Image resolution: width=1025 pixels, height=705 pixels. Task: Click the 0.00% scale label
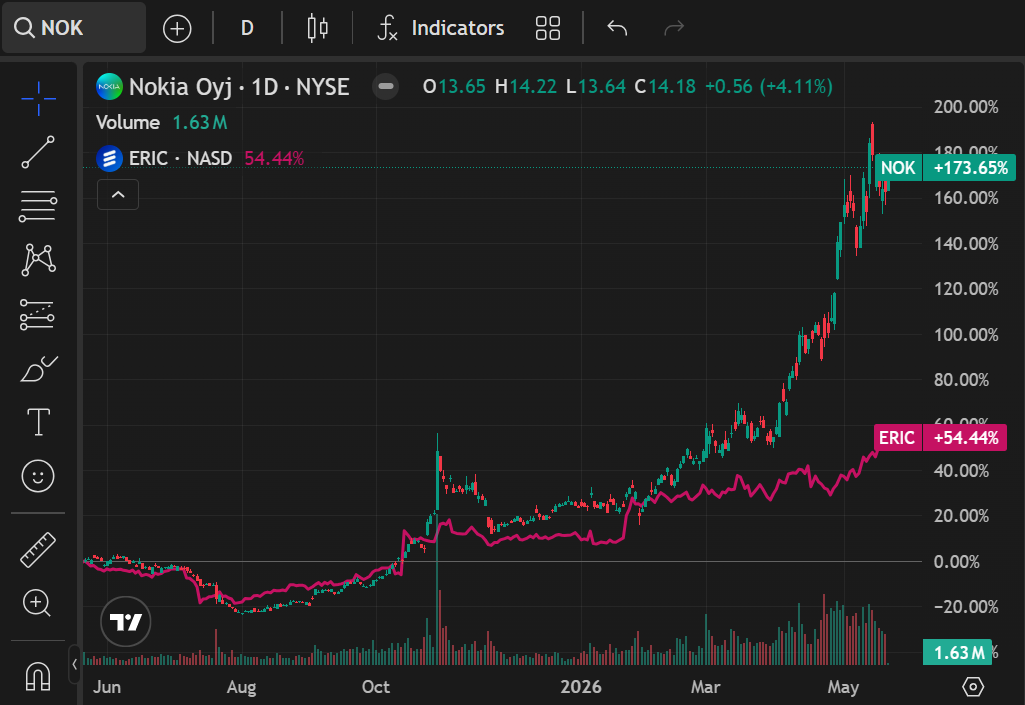pyautogui.click(x=956, y=562)
